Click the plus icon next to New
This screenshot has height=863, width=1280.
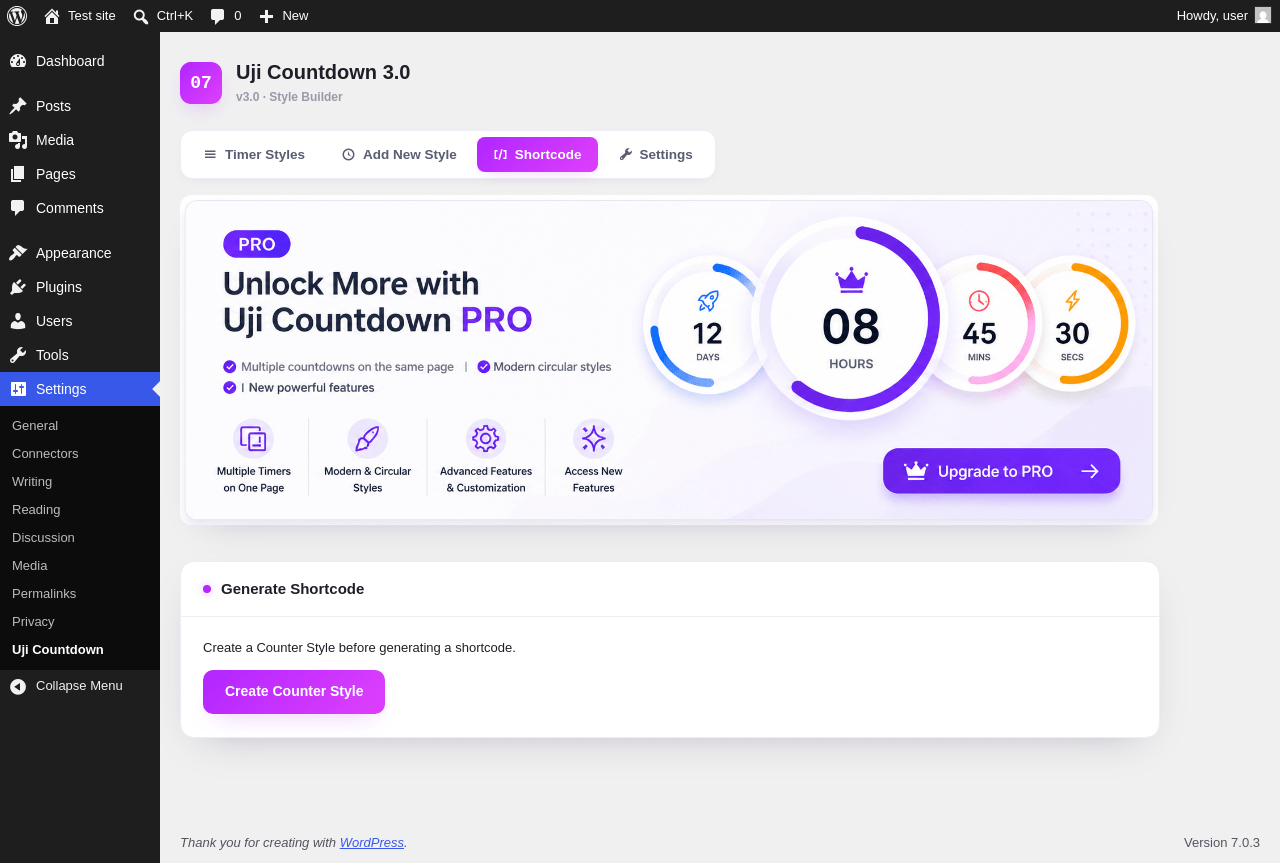coord(266,16)
